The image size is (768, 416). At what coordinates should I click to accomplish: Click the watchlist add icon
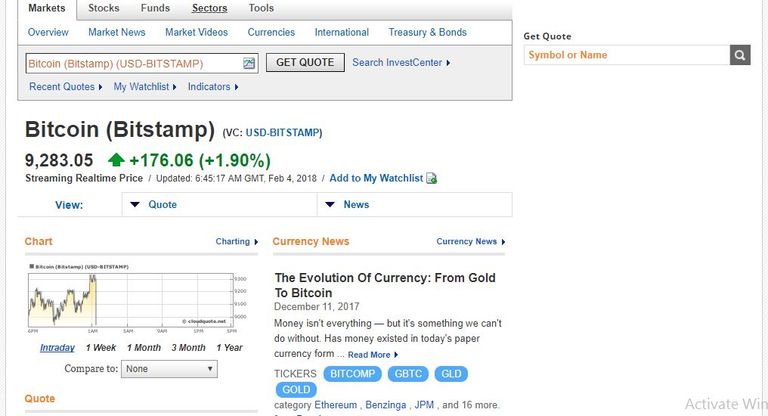click(431, 179)
